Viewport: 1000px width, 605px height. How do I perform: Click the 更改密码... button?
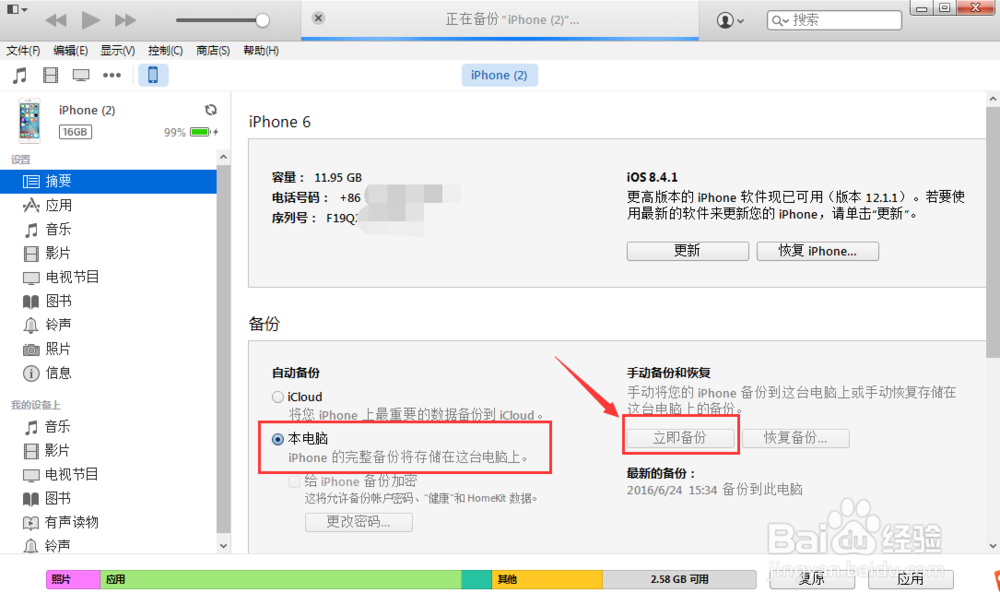click(358, 522)
